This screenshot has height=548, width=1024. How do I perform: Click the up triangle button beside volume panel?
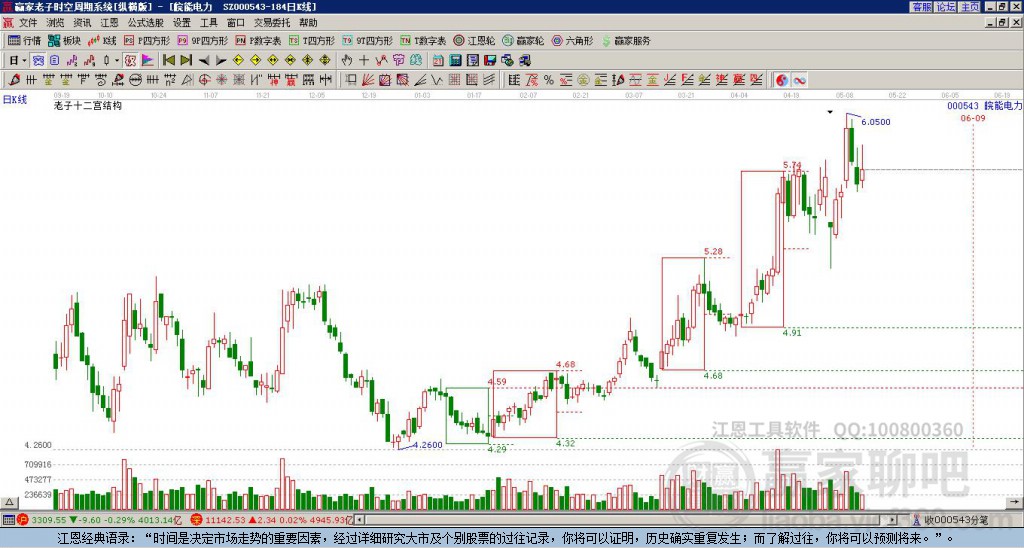coord(8,502)
